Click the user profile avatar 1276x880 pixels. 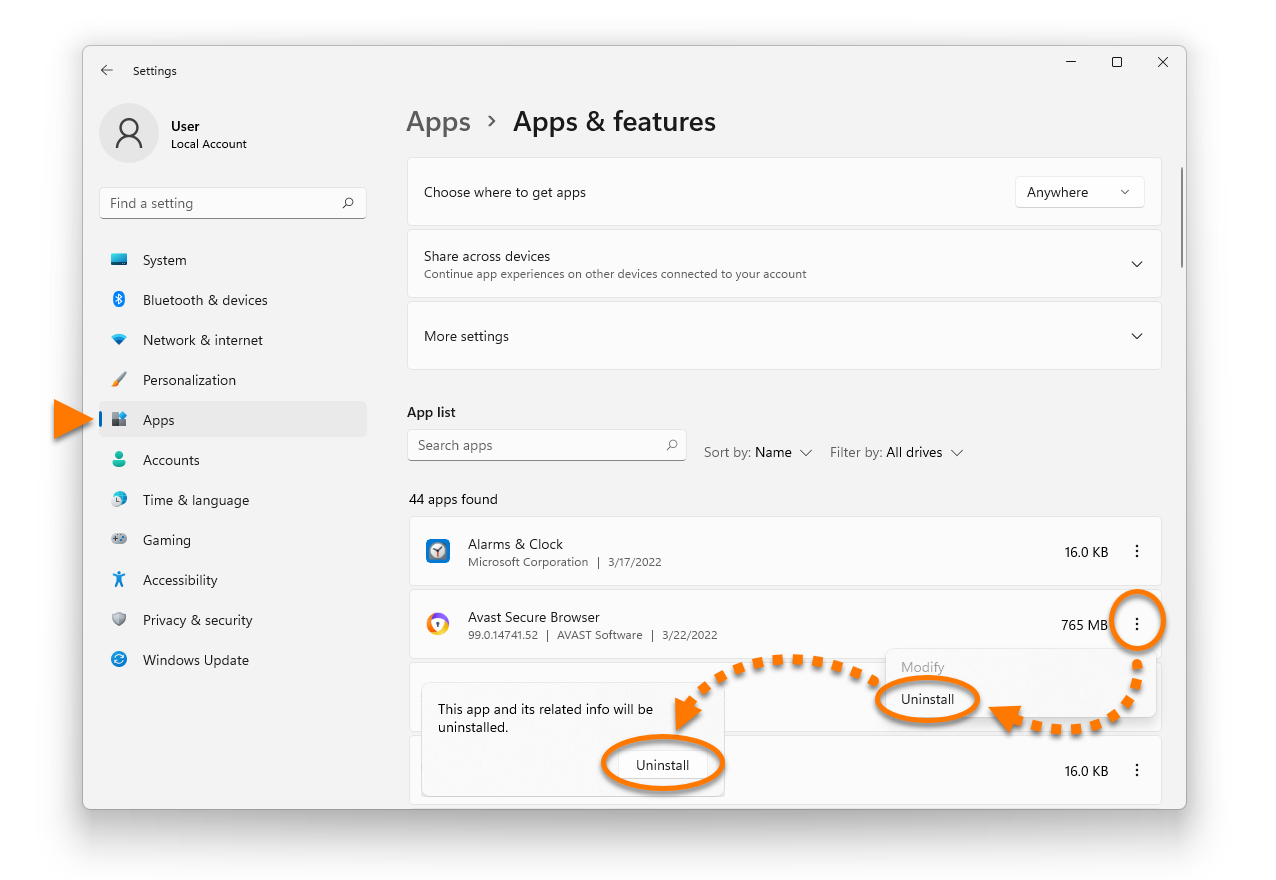point(129,133)
